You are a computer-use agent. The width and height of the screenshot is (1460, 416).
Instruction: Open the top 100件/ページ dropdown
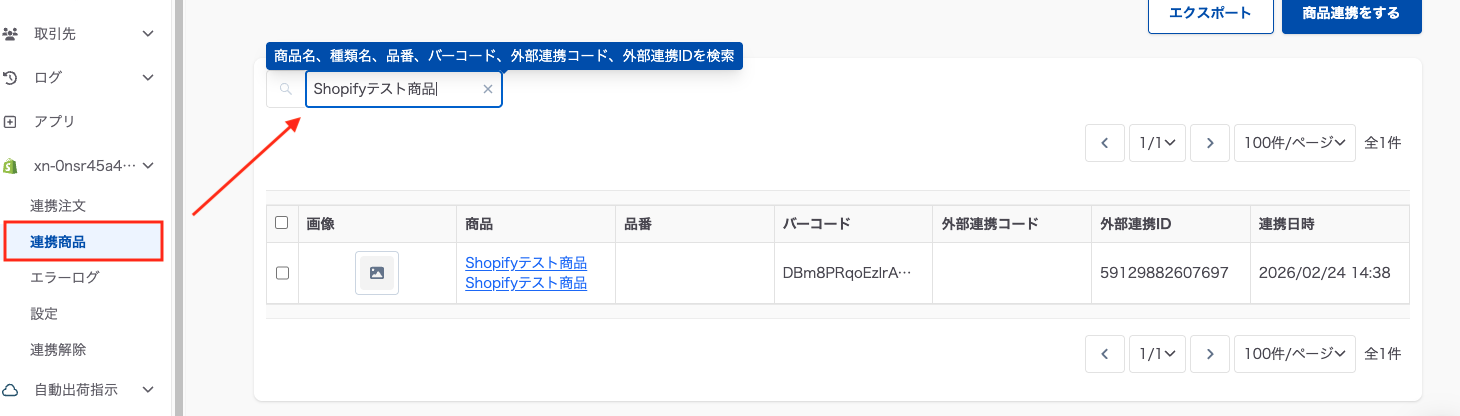coord(1295,143)
